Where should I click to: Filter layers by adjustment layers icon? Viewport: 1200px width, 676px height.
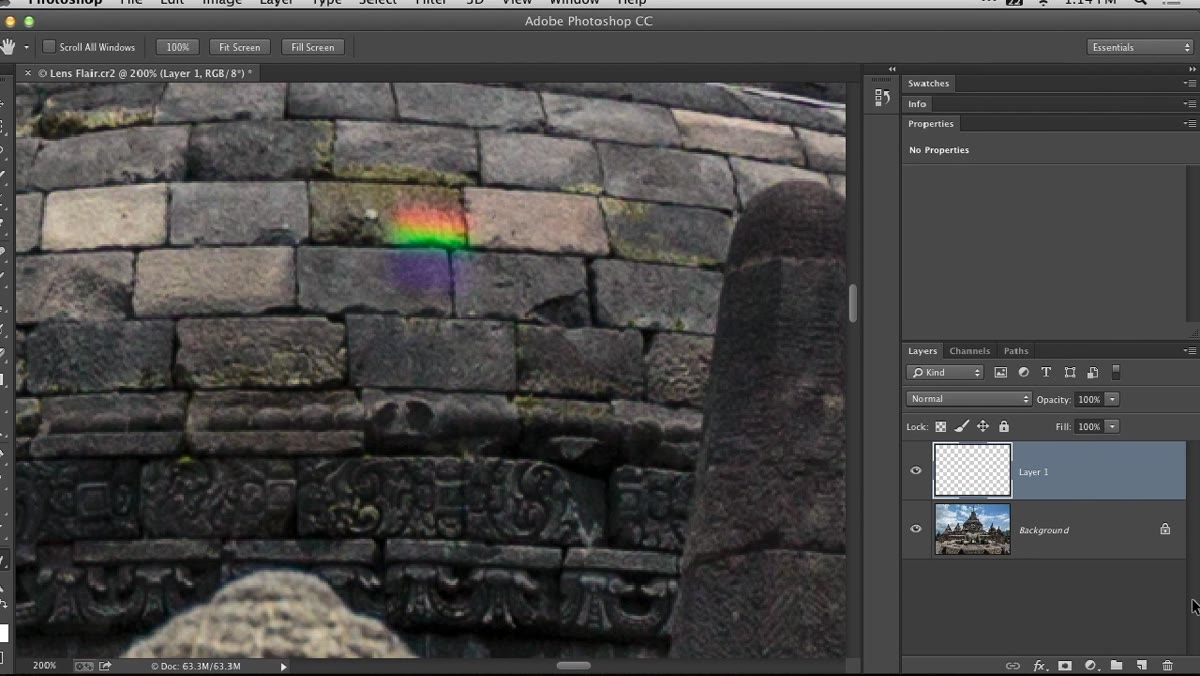(x=1023, y=372)
